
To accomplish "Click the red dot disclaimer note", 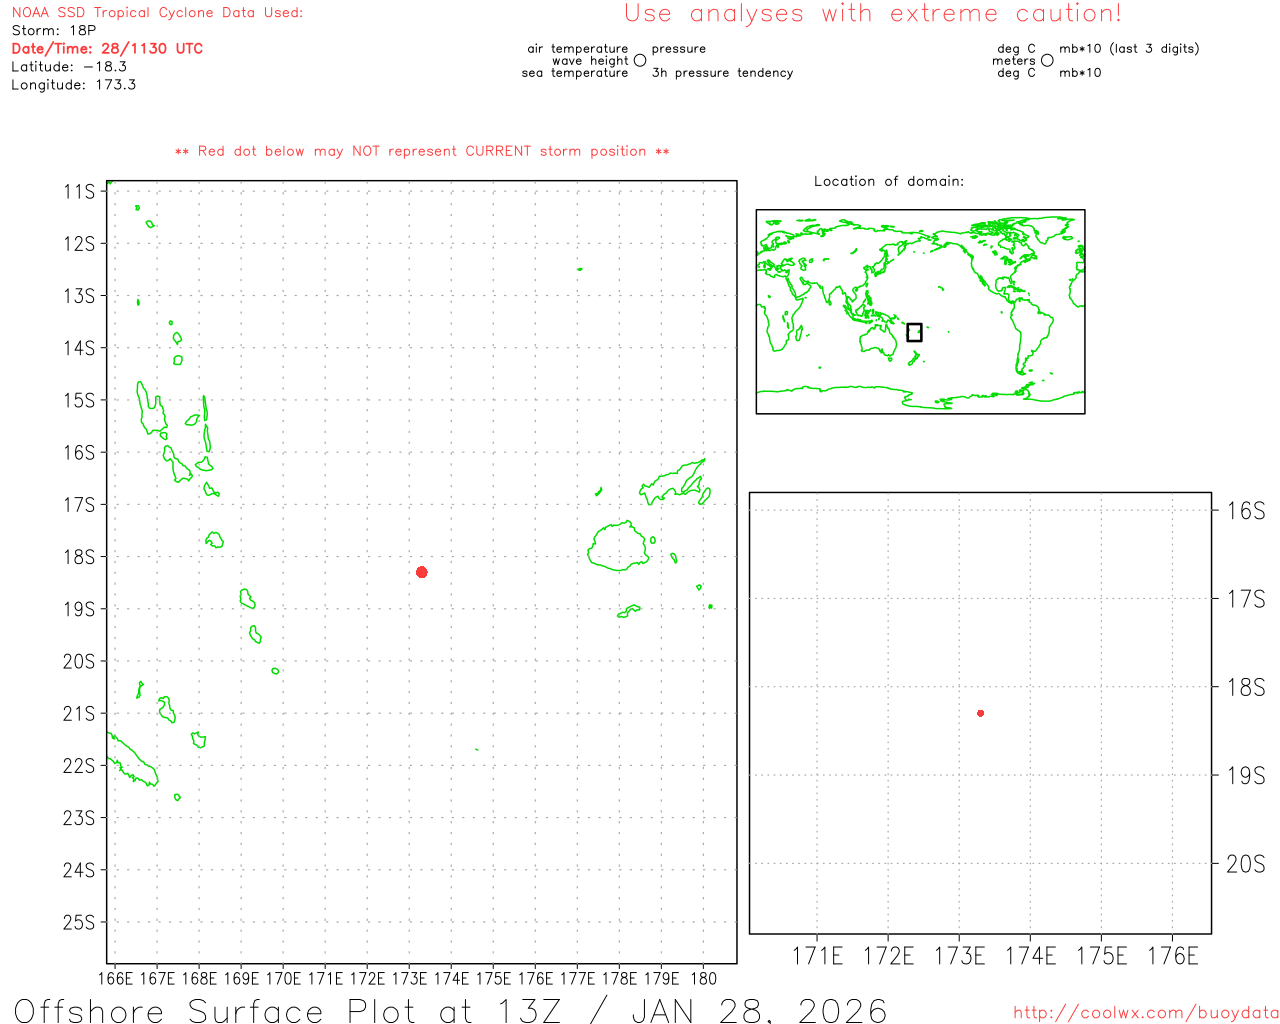I will point(422,152).
